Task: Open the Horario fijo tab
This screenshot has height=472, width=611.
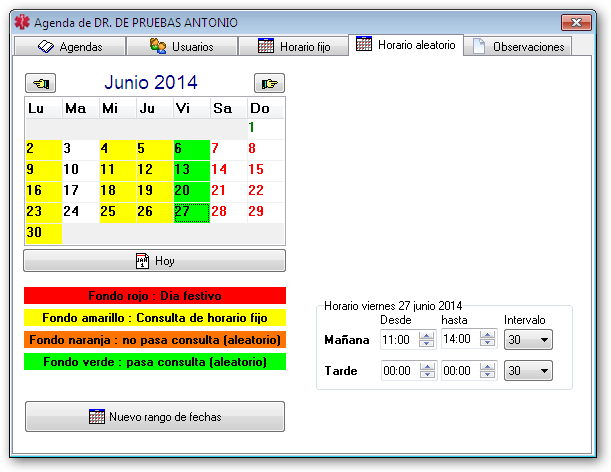Action: click(x=294, y=46)
